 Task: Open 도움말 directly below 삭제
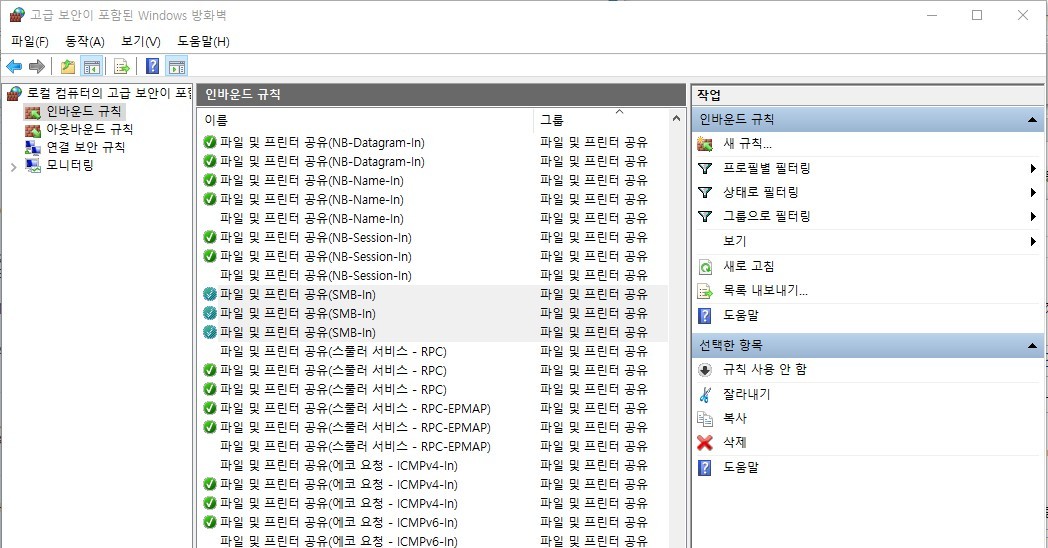[x=741, y=467]
